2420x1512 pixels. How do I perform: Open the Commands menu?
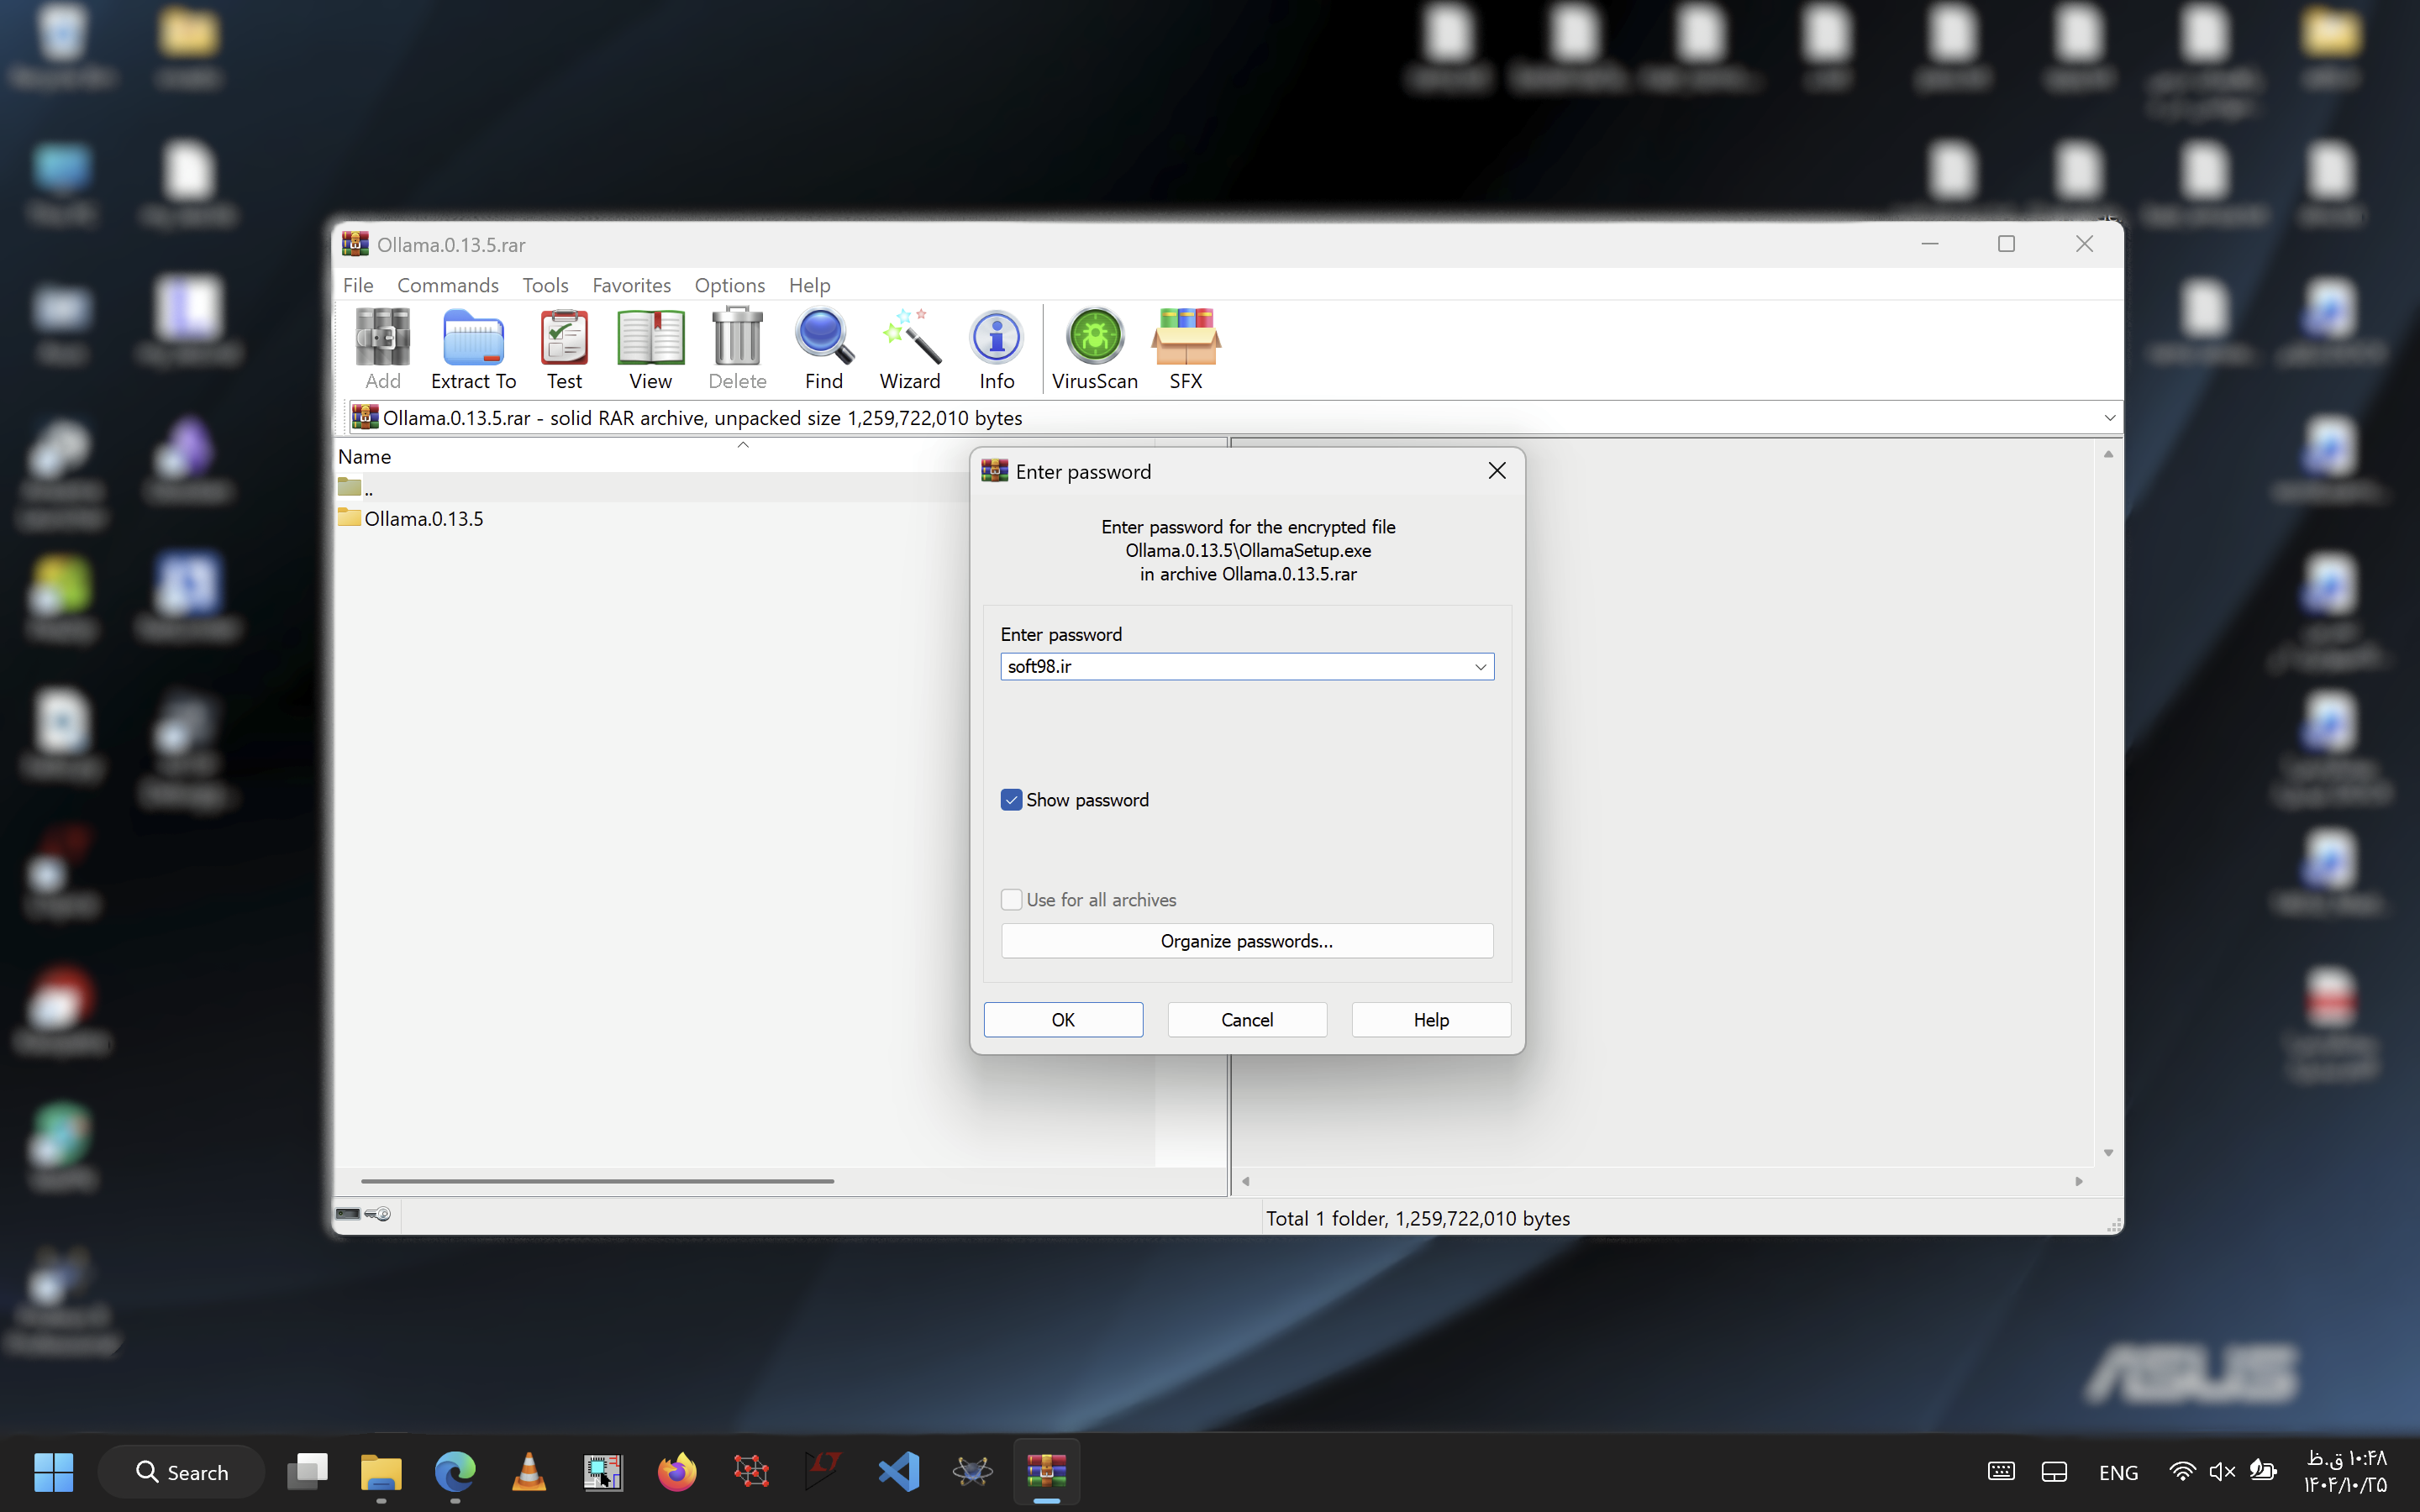(448, 285)
